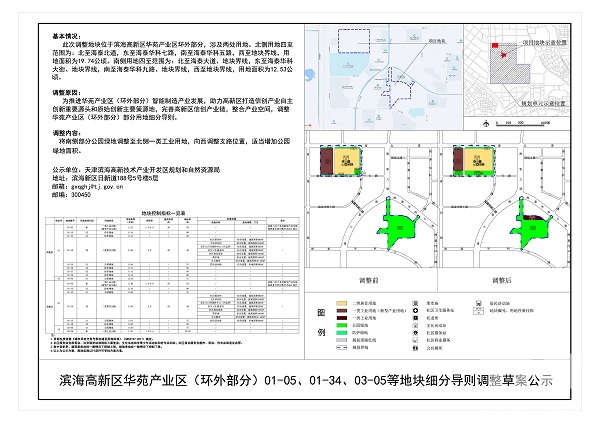Click the 图例 legend title
This screenshot has height=423, width=600.
321,322
